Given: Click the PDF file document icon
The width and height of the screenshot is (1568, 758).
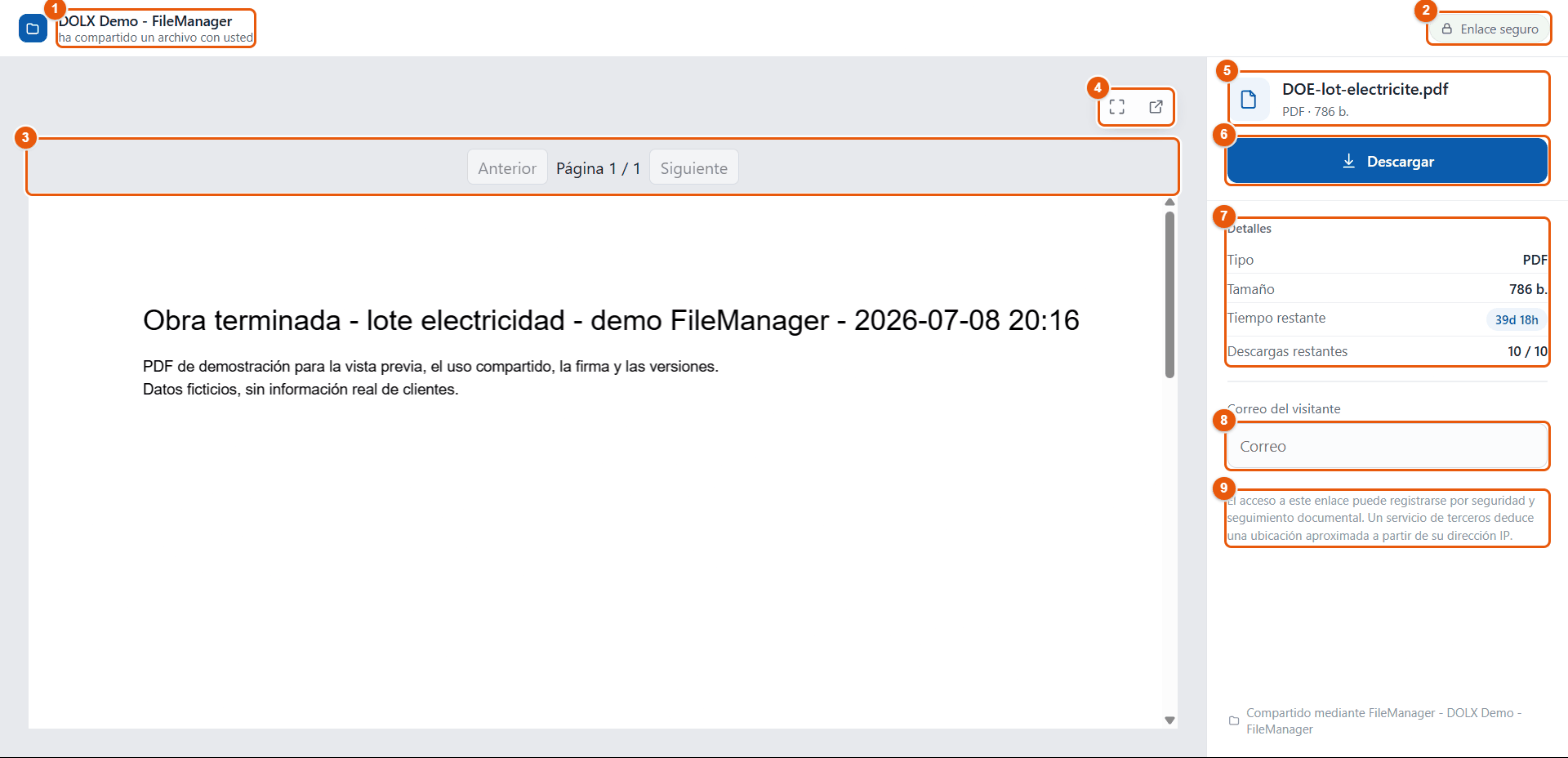Looking at the screenshot, I should point(1248,99).
